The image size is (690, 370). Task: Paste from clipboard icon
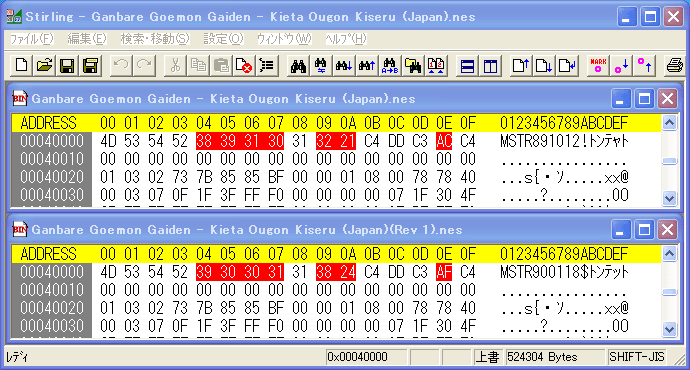click(x=221, y=66)
